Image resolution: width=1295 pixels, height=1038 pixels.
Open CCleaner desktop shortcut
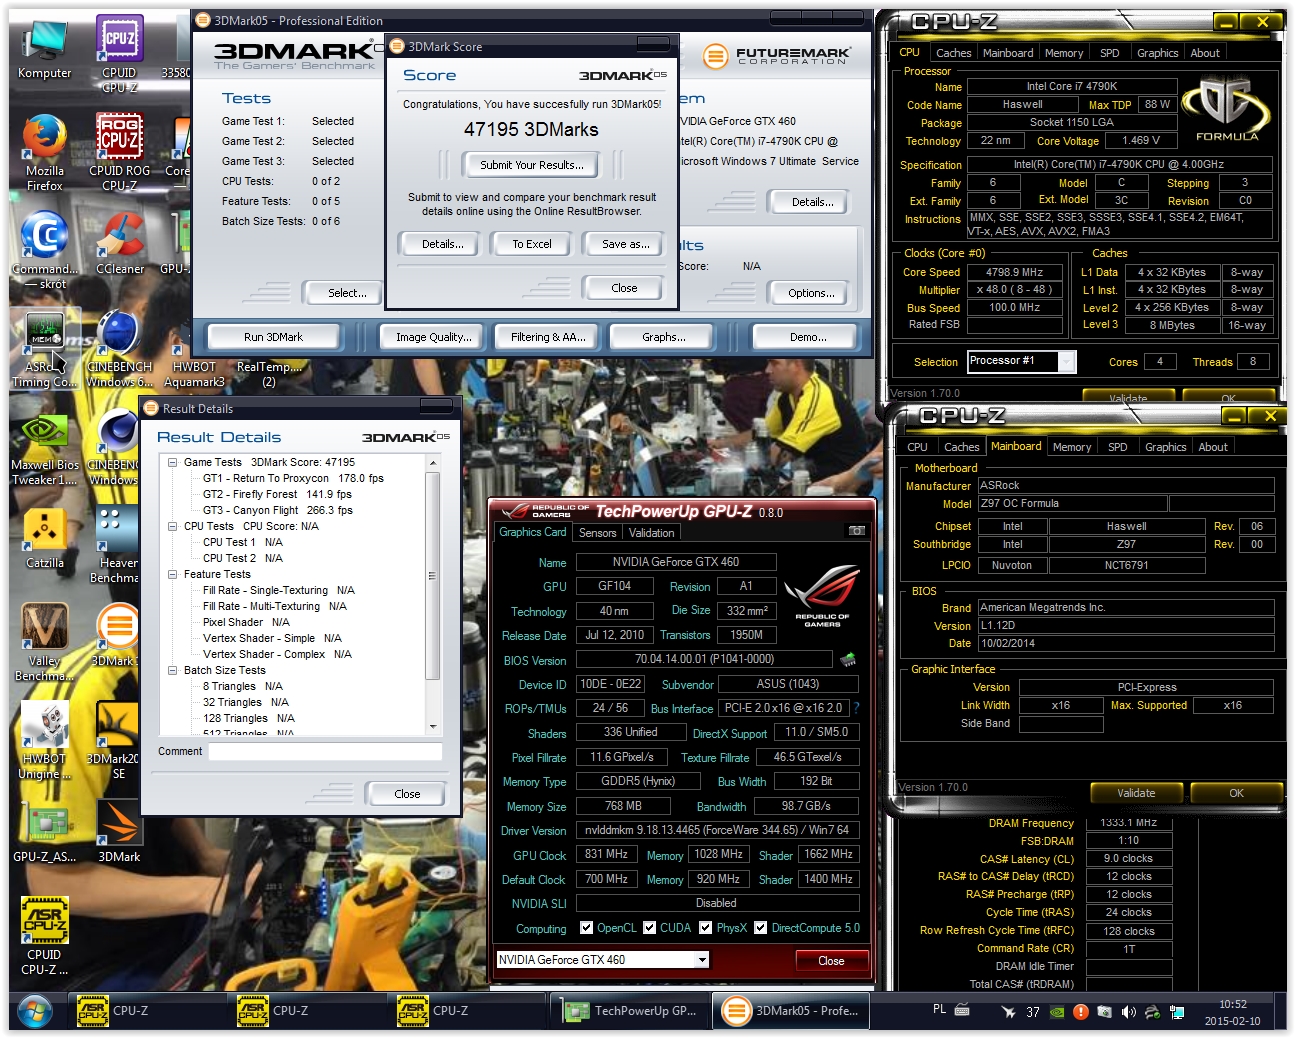(x=119, y=243)
